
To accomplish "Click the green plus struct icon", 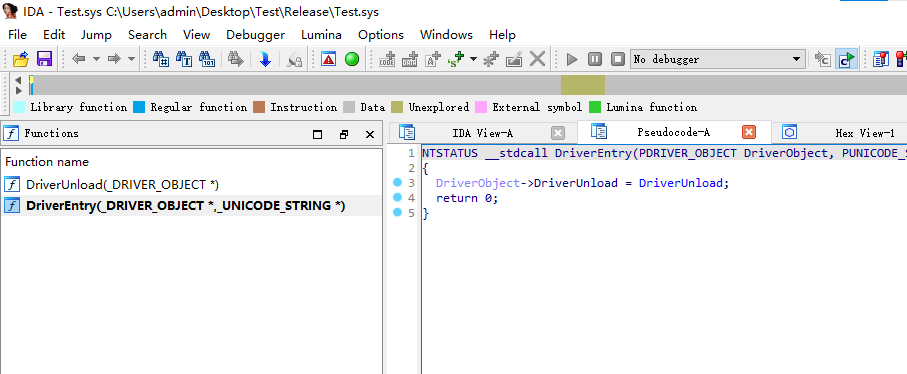I will (456, 59).
